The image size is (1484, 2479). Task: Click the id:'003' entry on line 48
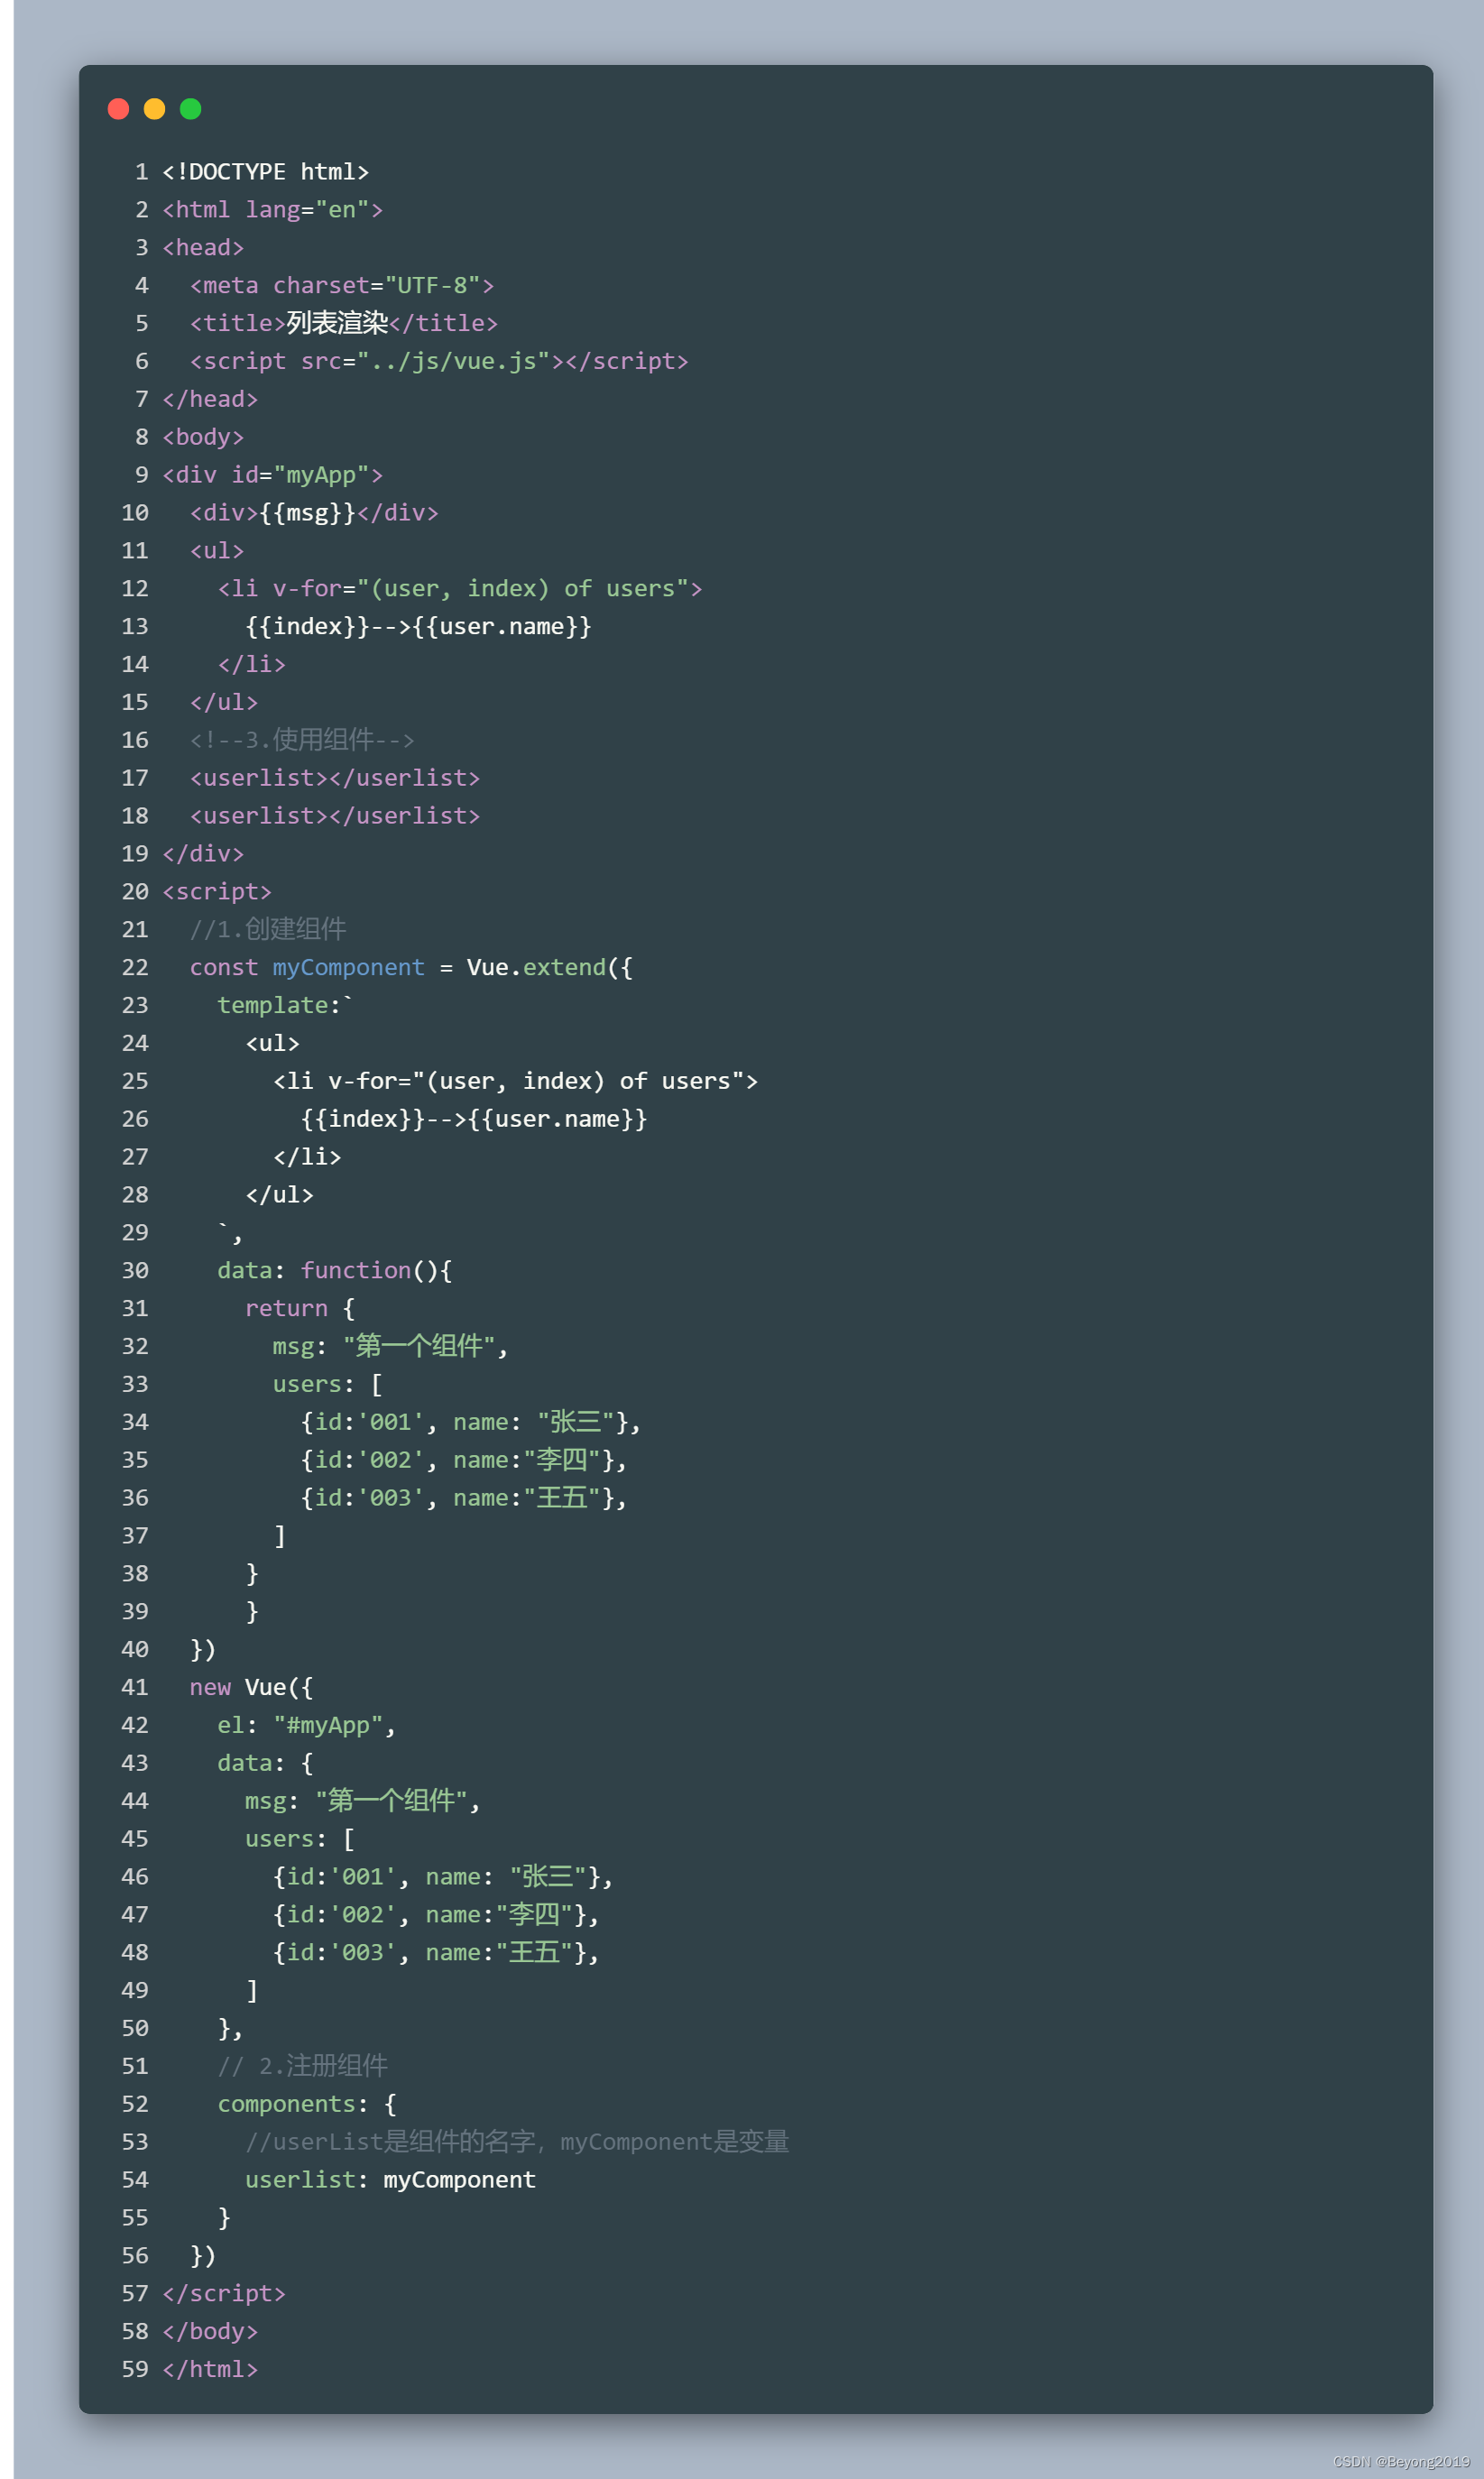[436, 1953]
